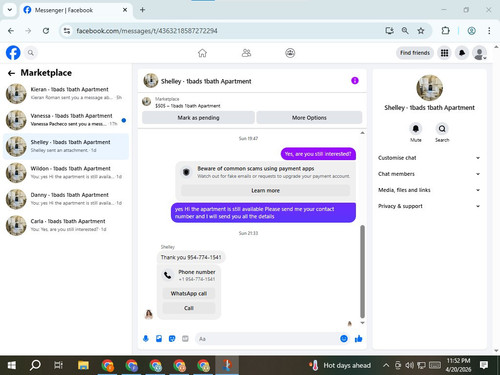Screen dimensions: 500x375
Task: Record a voice clip with microphone icon
Action: click(146, 339)
